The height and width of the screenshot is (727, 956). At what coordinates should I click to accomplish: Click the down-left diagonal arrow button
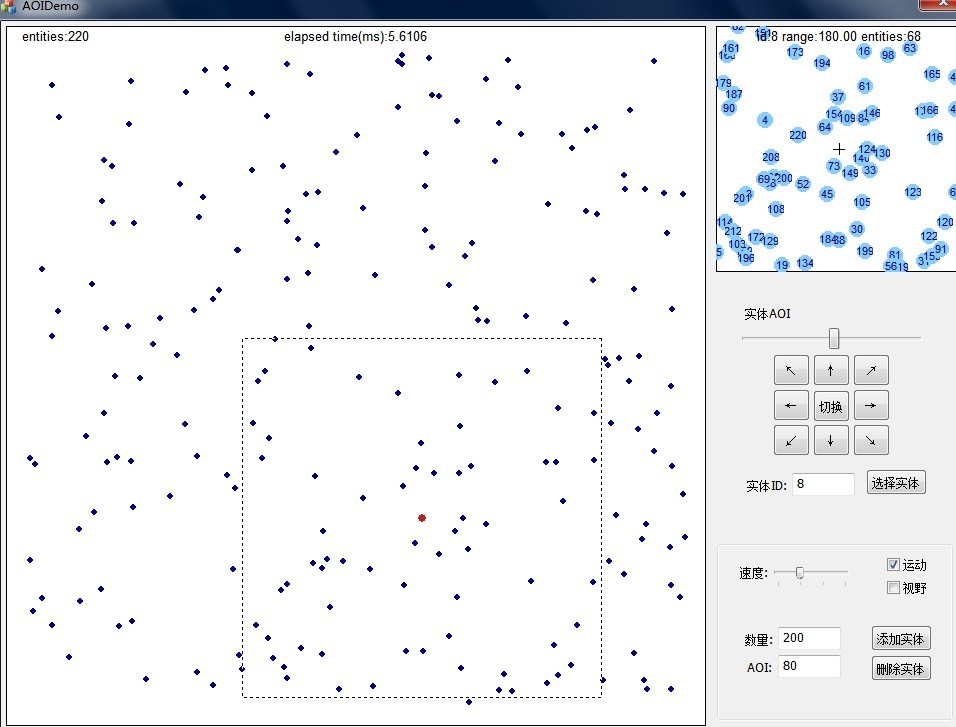[791, 440]
